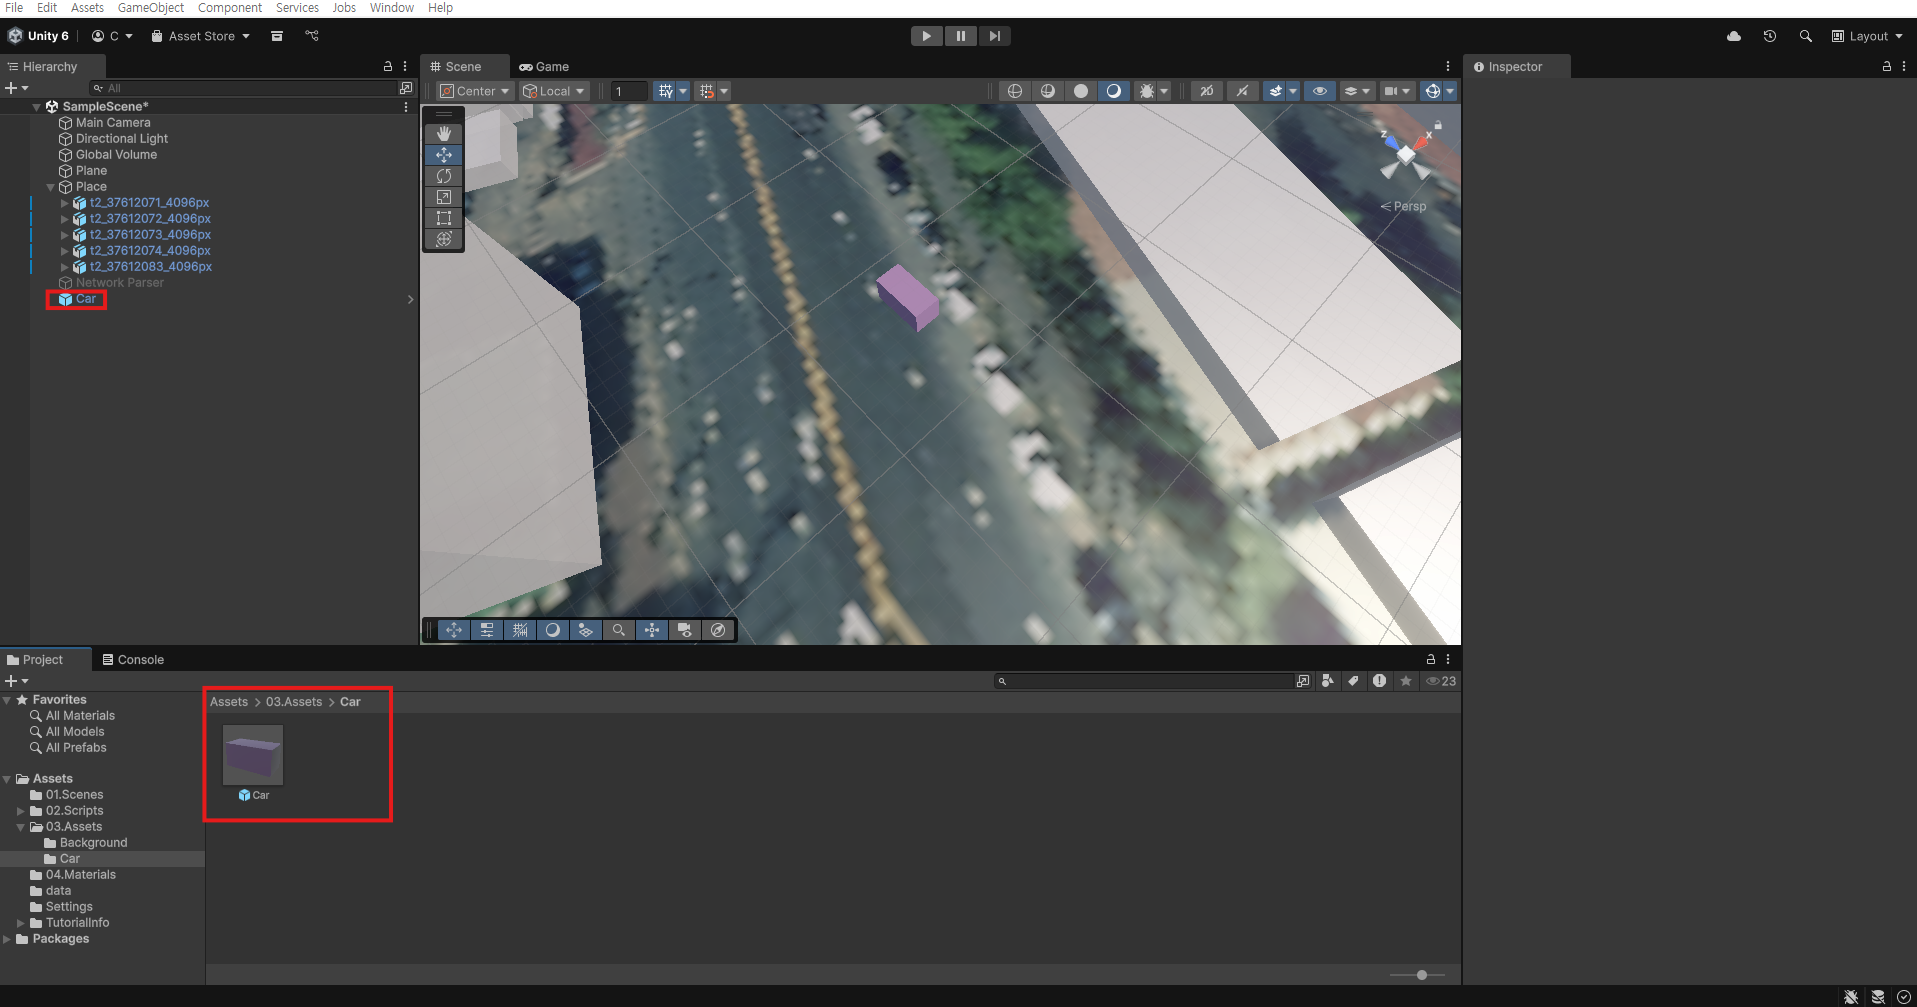Open the Asset Store dropdown
The image size is (1917, 1007).
click(200, 36)
